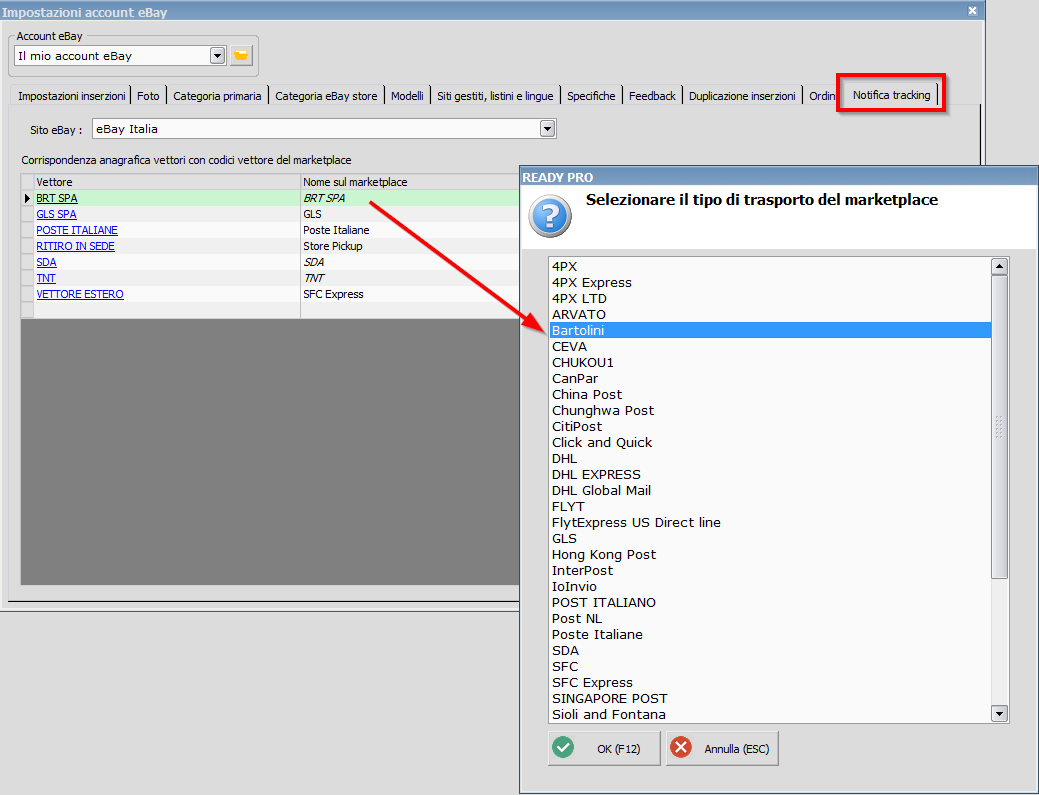Select SFC Express in the transport list
The height and width of the screenshot is (795, 1039).
click(770, 682)
